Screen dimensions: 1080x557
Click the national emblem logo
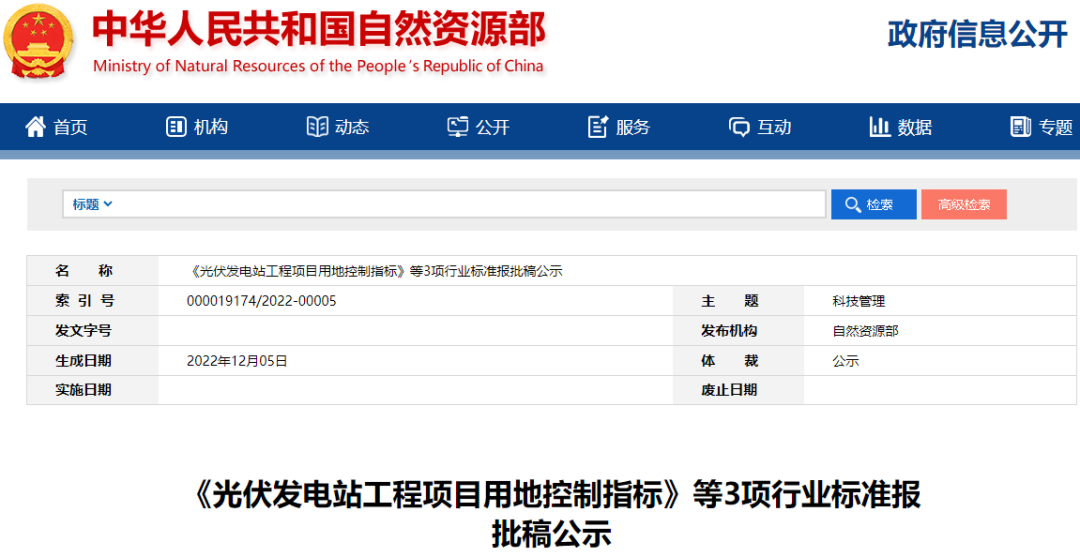click(x=40, y=41)
